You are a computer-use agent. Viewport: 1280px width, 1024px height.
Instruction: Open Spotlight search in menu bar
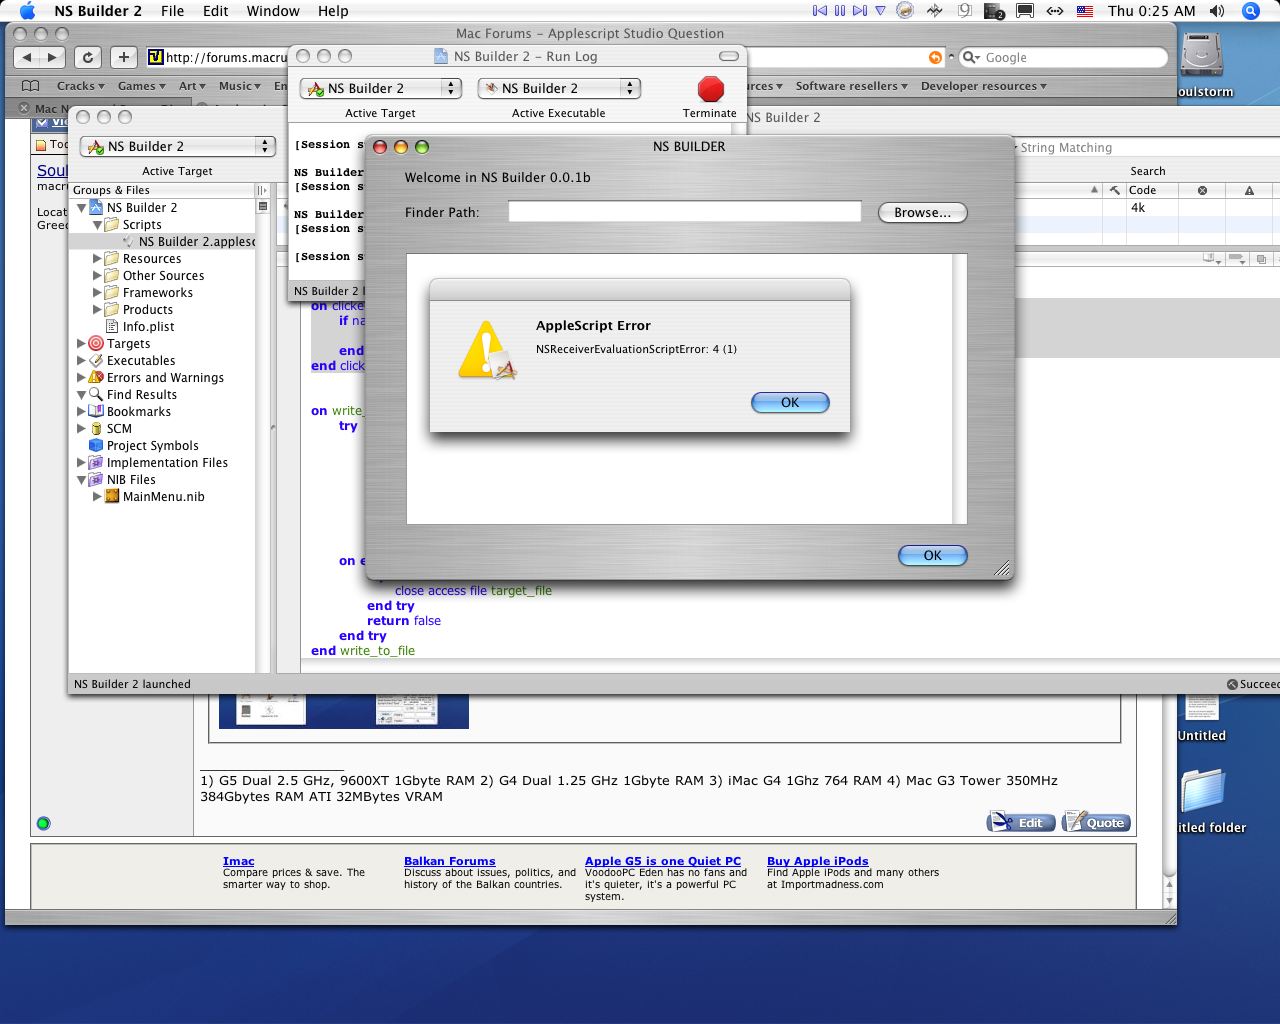click(x=1250, y=11)
